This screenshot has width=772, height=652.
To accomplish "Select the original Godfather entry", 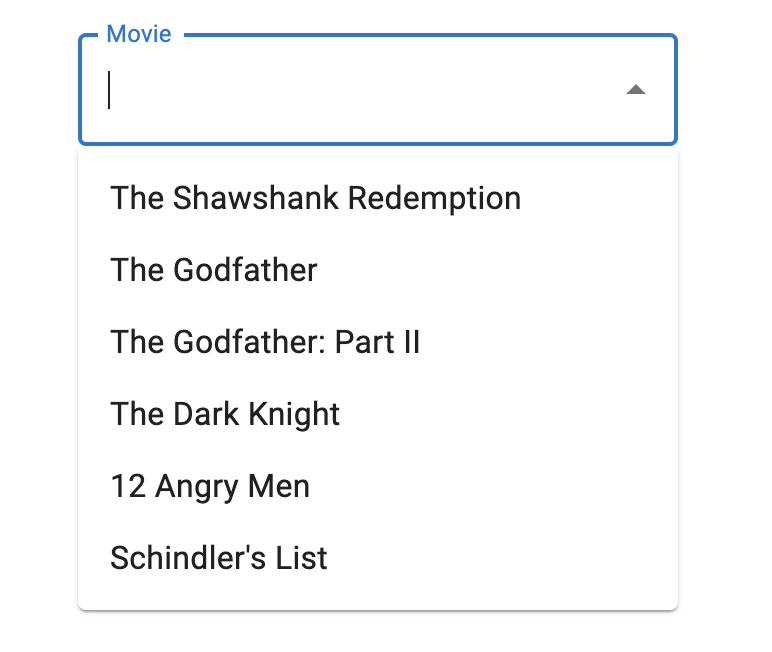I will pyautogui.click(x=214, y=270).
